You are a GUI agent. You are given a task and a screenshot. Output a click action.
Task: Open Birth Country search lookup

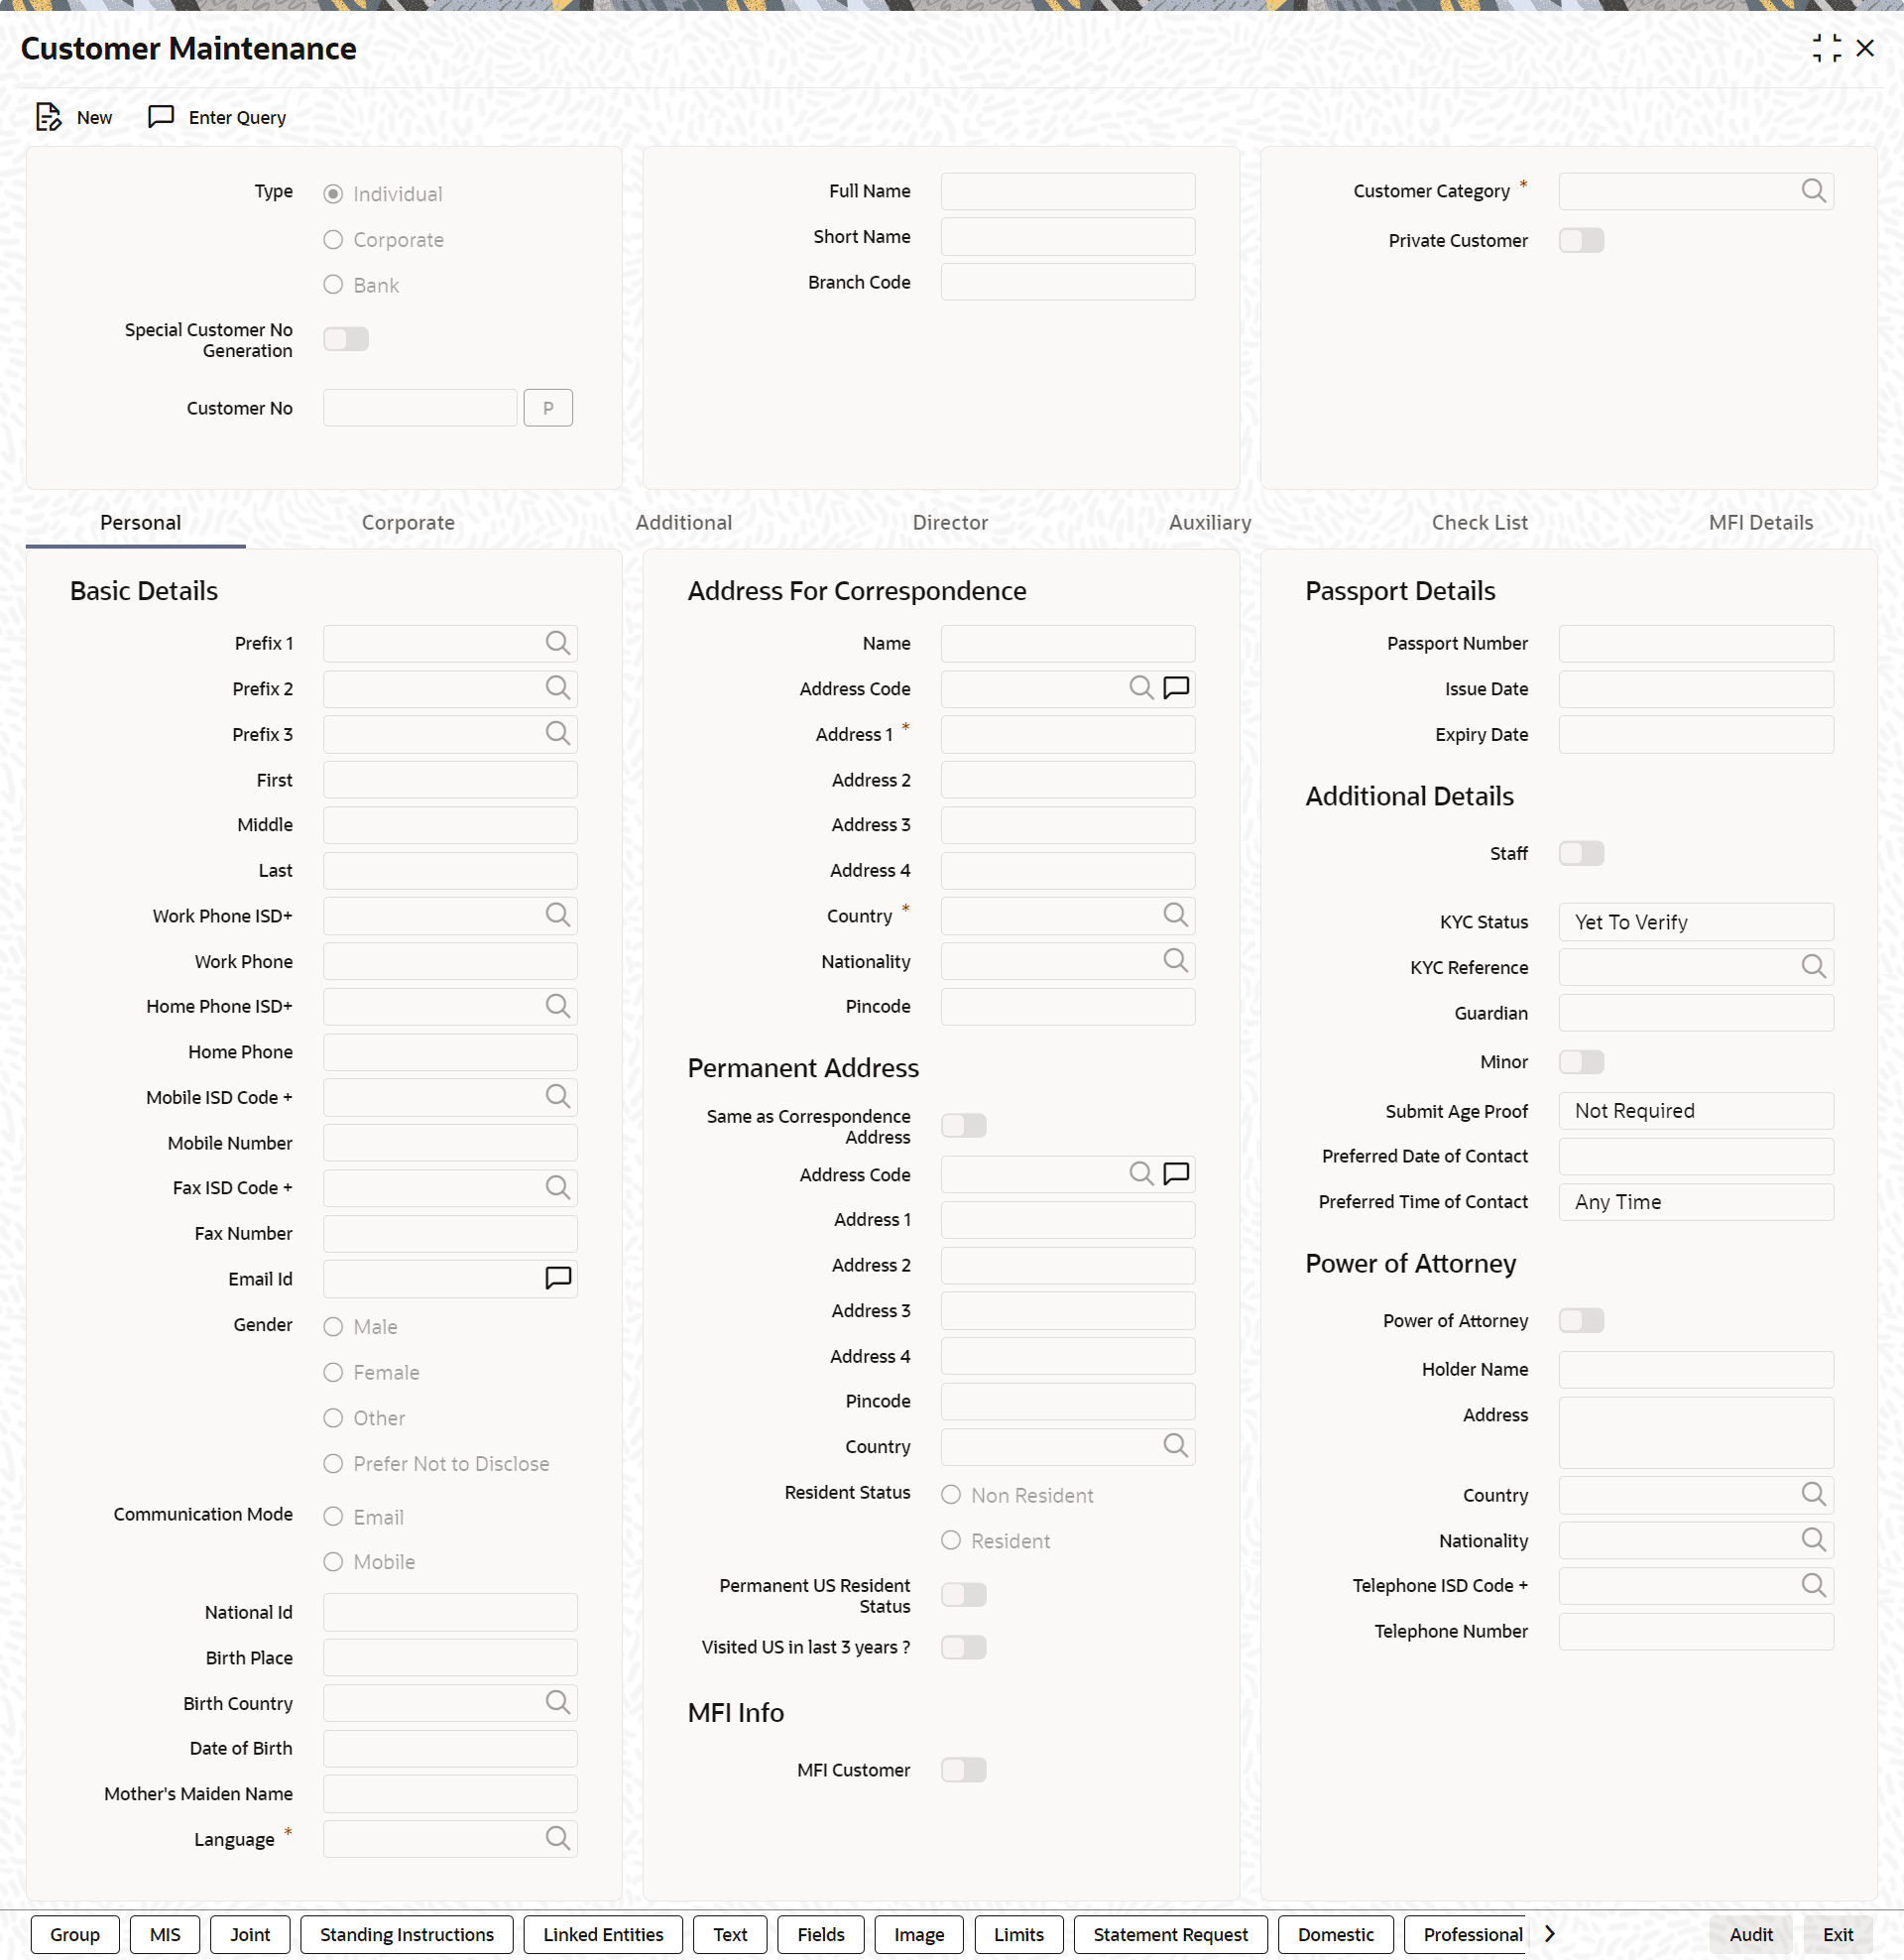pos(558,1702)
